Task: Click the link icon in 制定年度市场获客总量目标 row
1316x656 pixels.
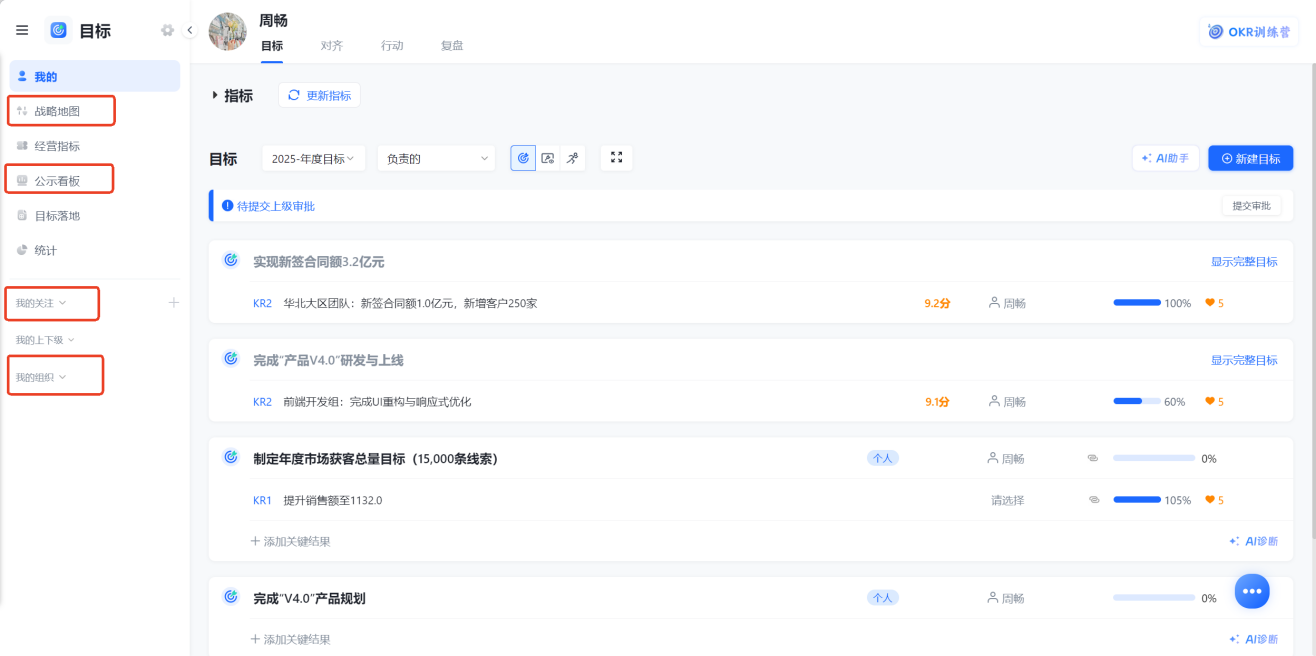Action: [x=1093, y=458]
